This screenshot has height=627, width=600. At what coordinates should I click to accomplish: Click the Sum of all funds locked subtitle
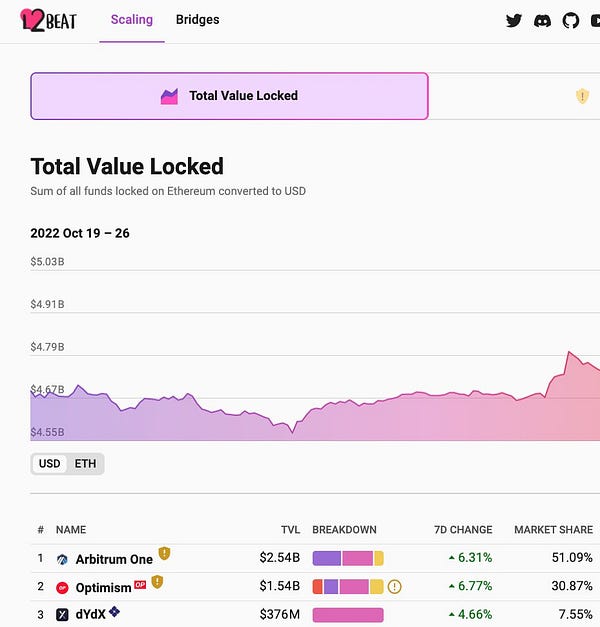(x=168, y=191)
